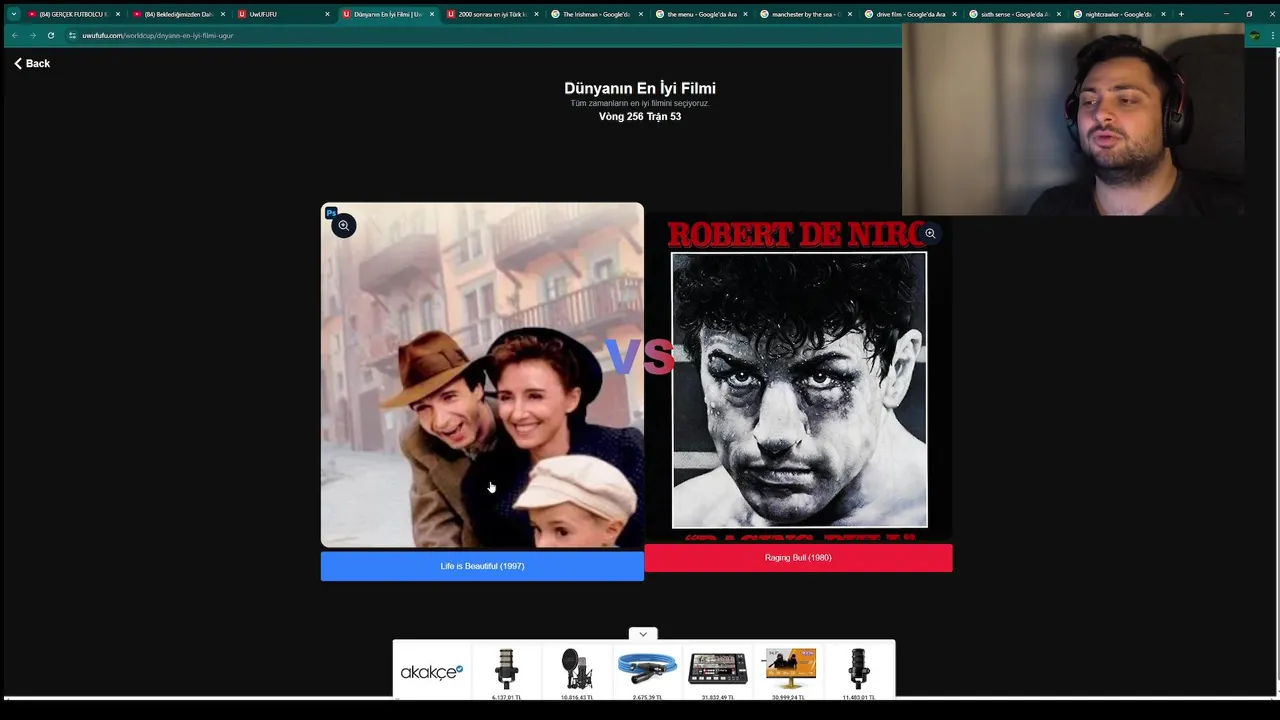Click the Vòng 256 Trận 53 text
This screenshot has width=1280, height=720.
(640, 116)
